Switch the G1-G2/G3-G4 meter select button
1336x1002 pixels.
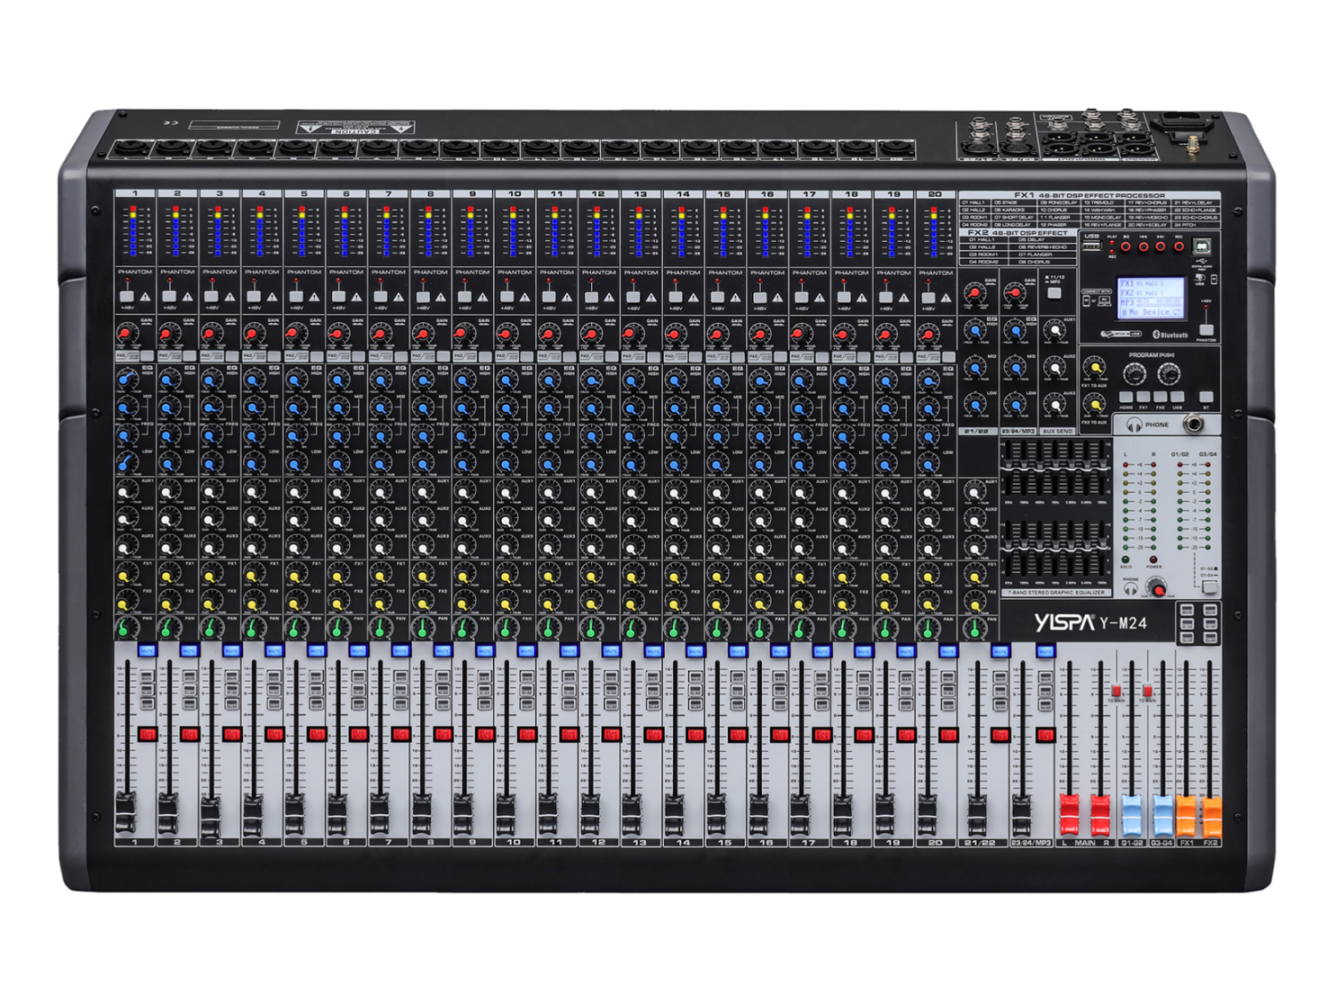1210,588
